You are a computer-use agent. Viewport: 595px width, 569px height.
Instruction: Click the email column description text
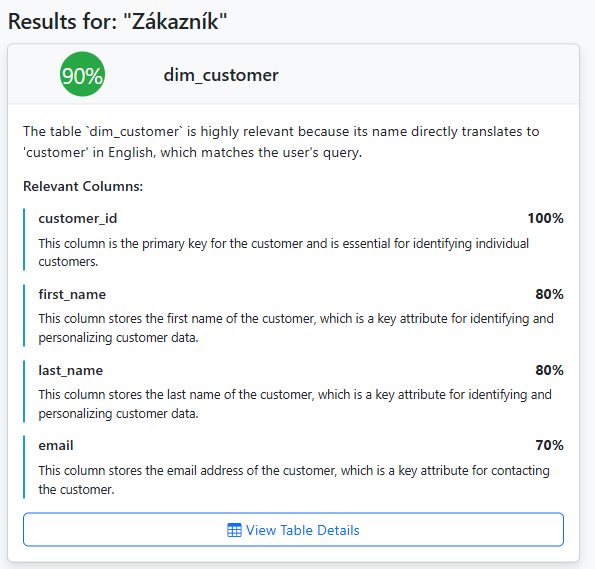tap(294, 480)
